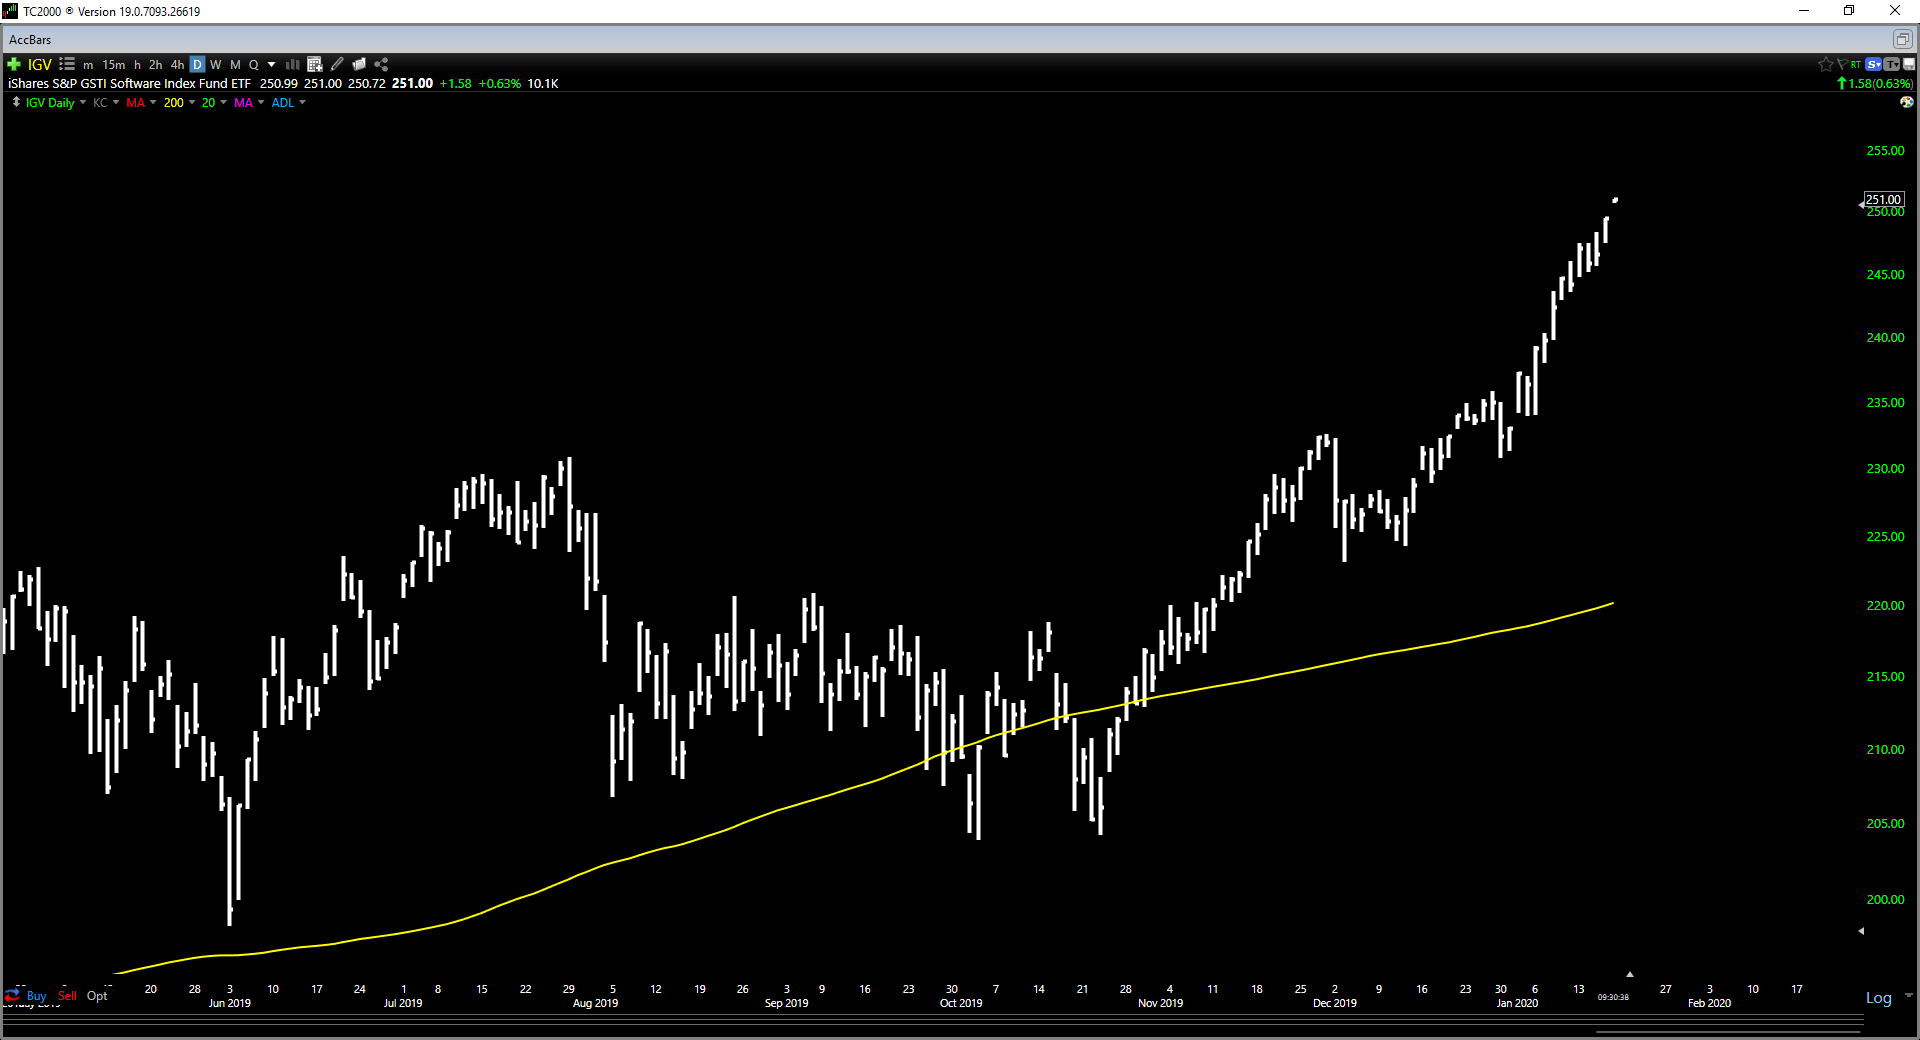
Task: Select the Daily 'D' timeframe
Action: 197,65
